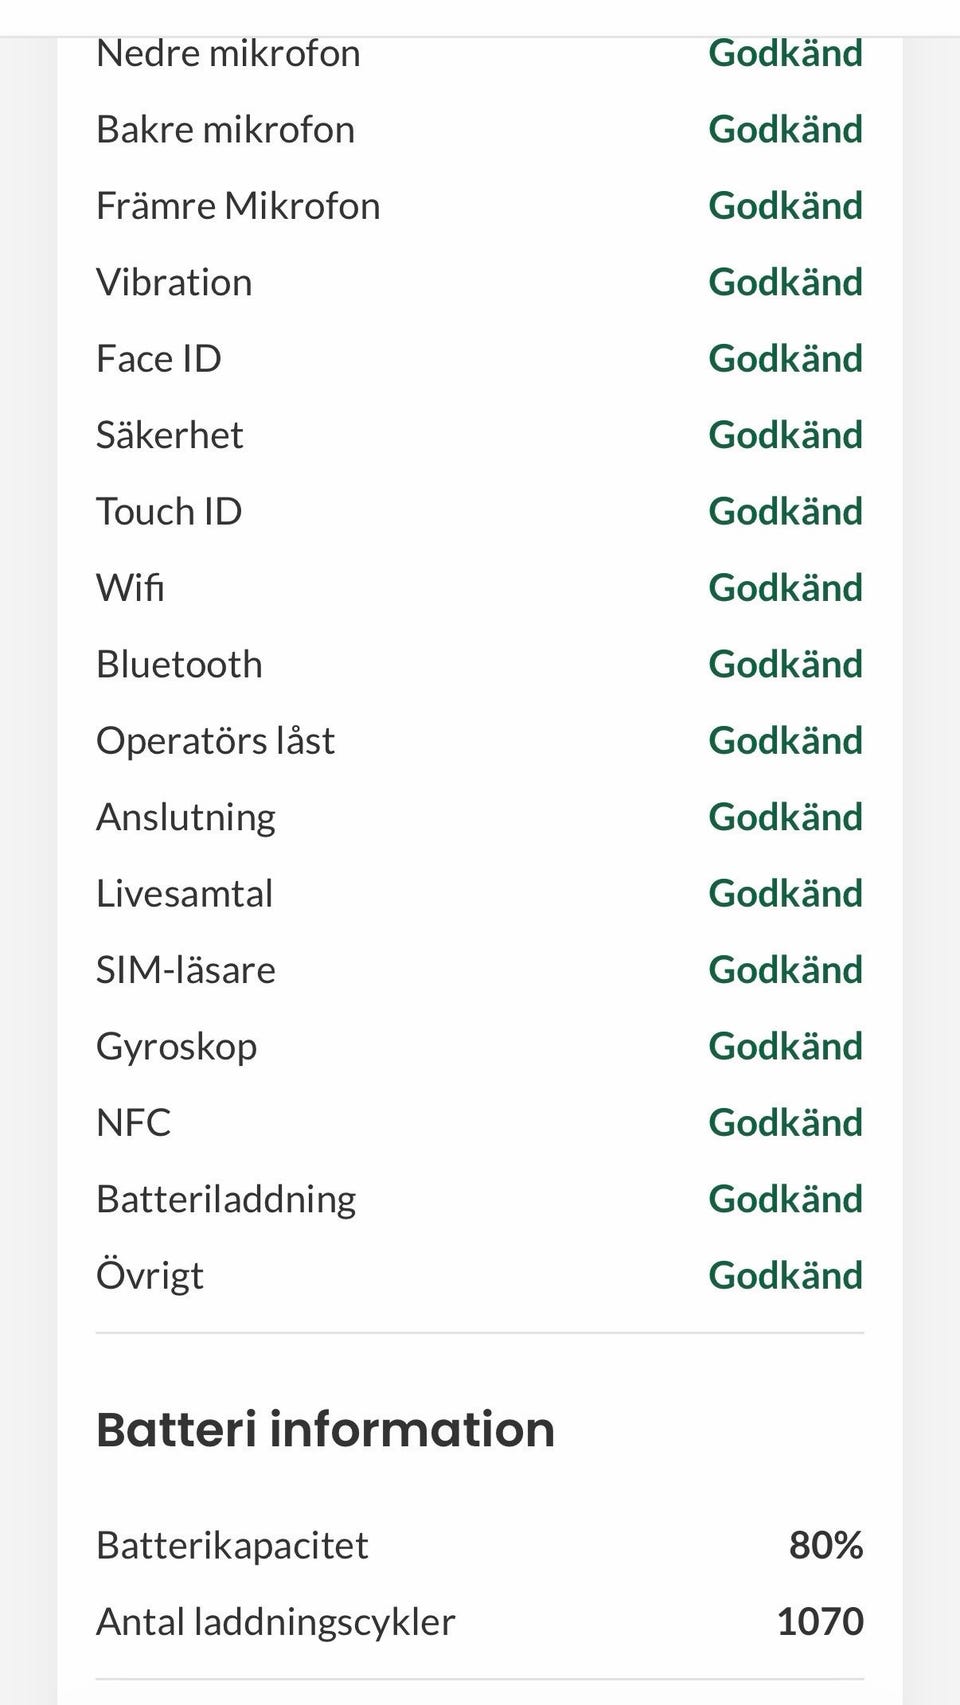
Task: Click the Antal laddningscykler label
Action: pos(275,1622)
